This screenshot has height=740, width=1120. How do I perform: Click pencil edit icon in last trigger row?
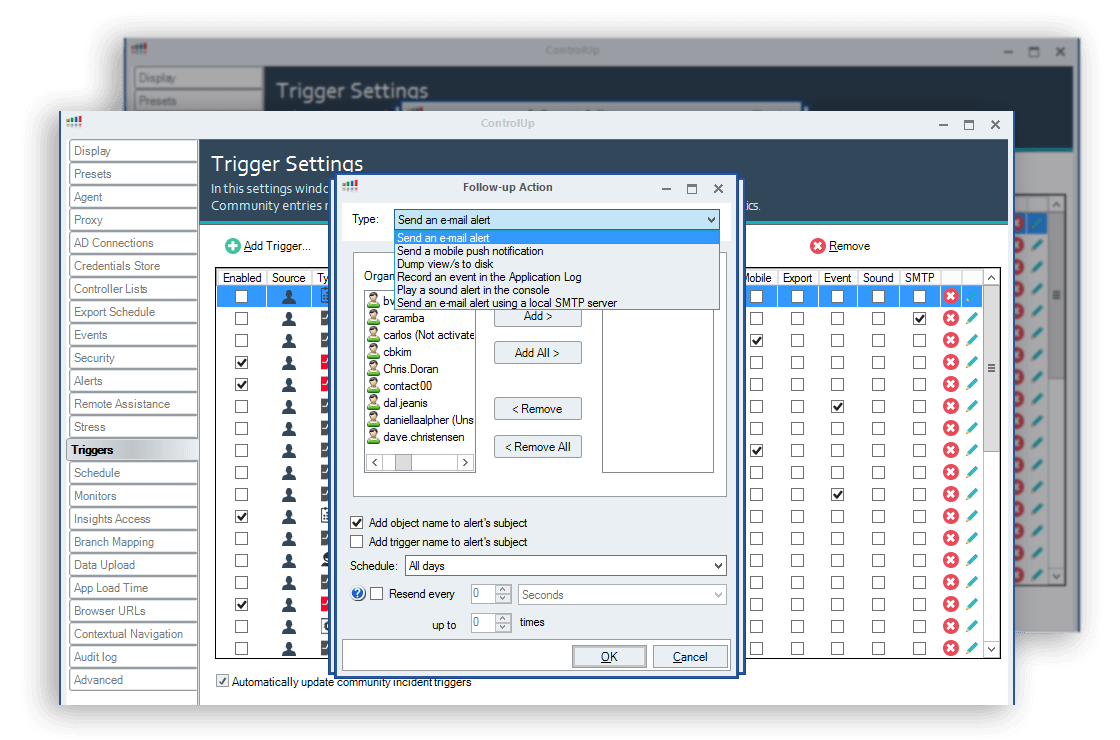pyautogui.click(x=971, y=648)
